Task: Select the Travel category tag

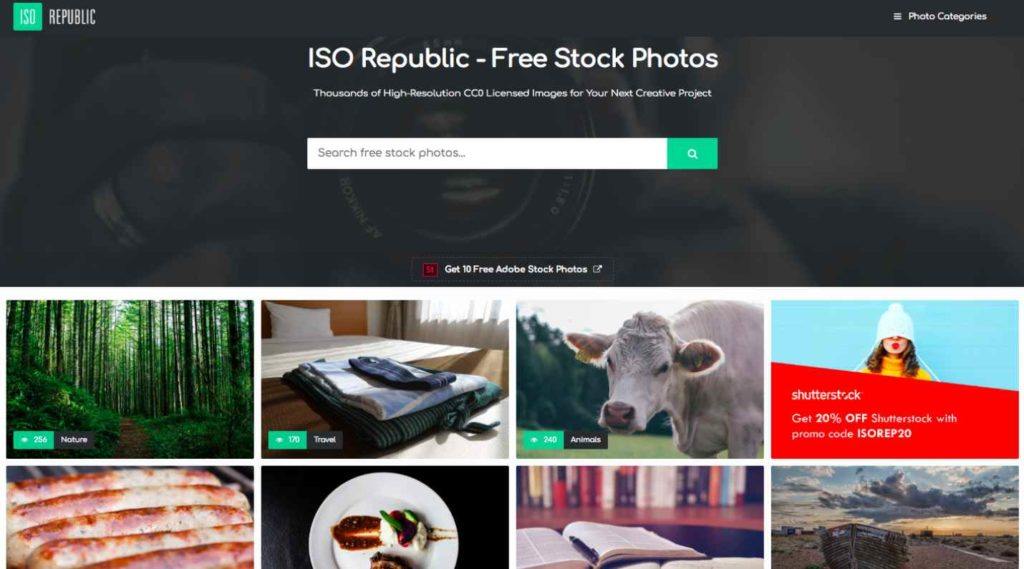Action: (325, 440)
